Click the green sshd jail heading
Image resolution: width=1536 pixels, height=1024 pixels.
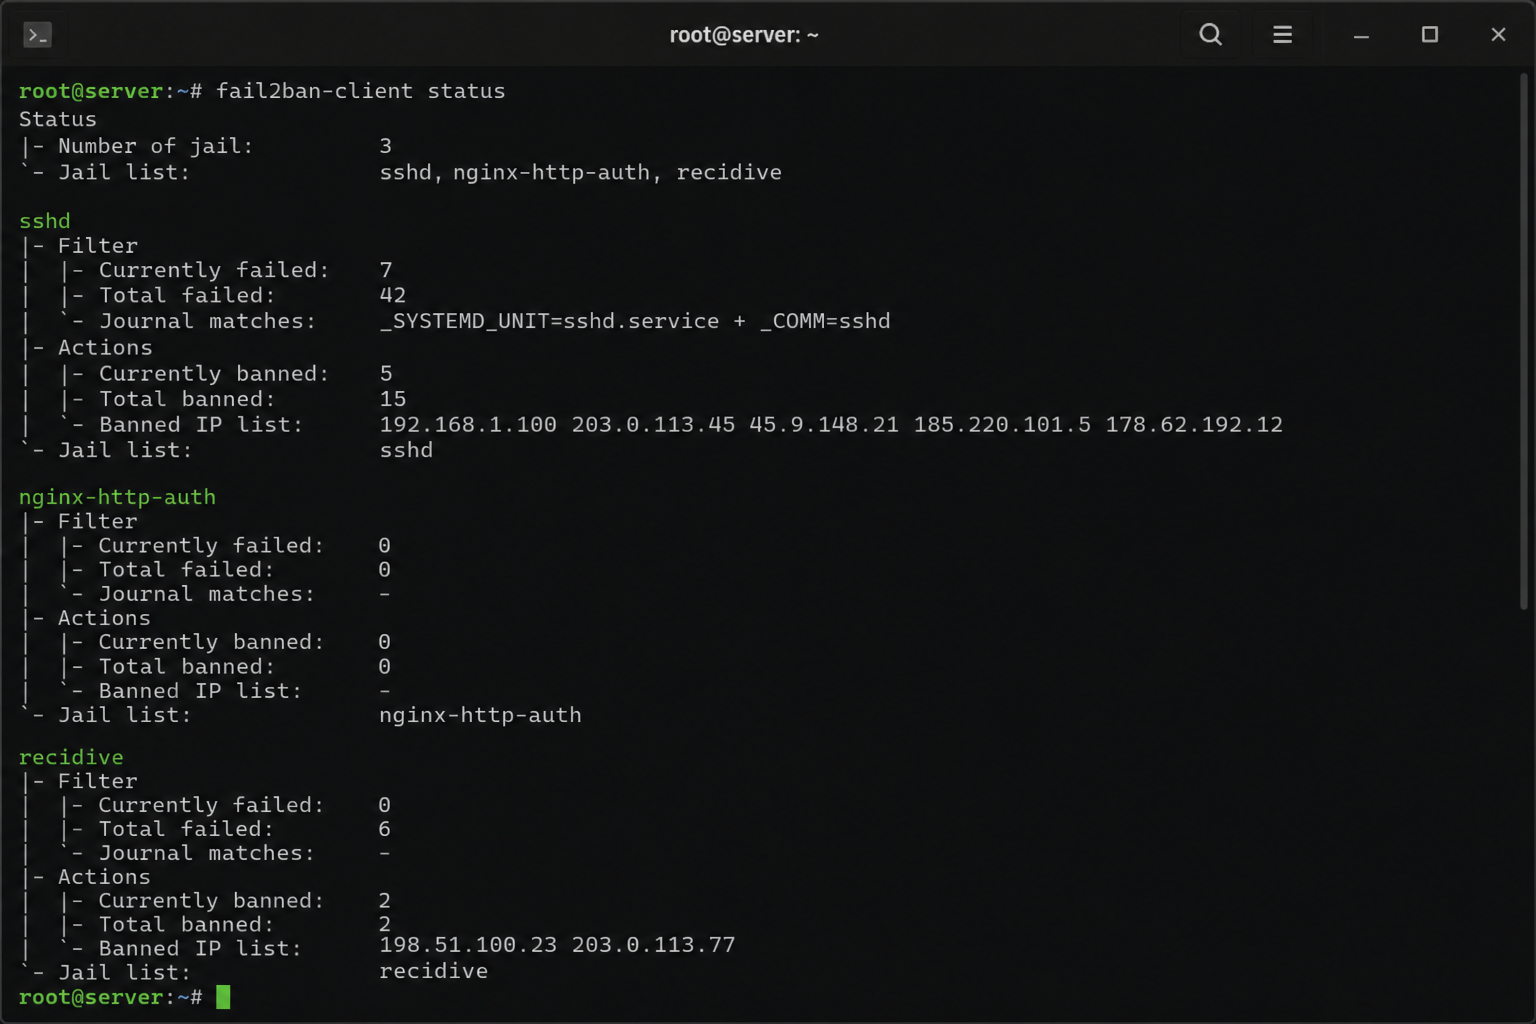coord(45,221)
